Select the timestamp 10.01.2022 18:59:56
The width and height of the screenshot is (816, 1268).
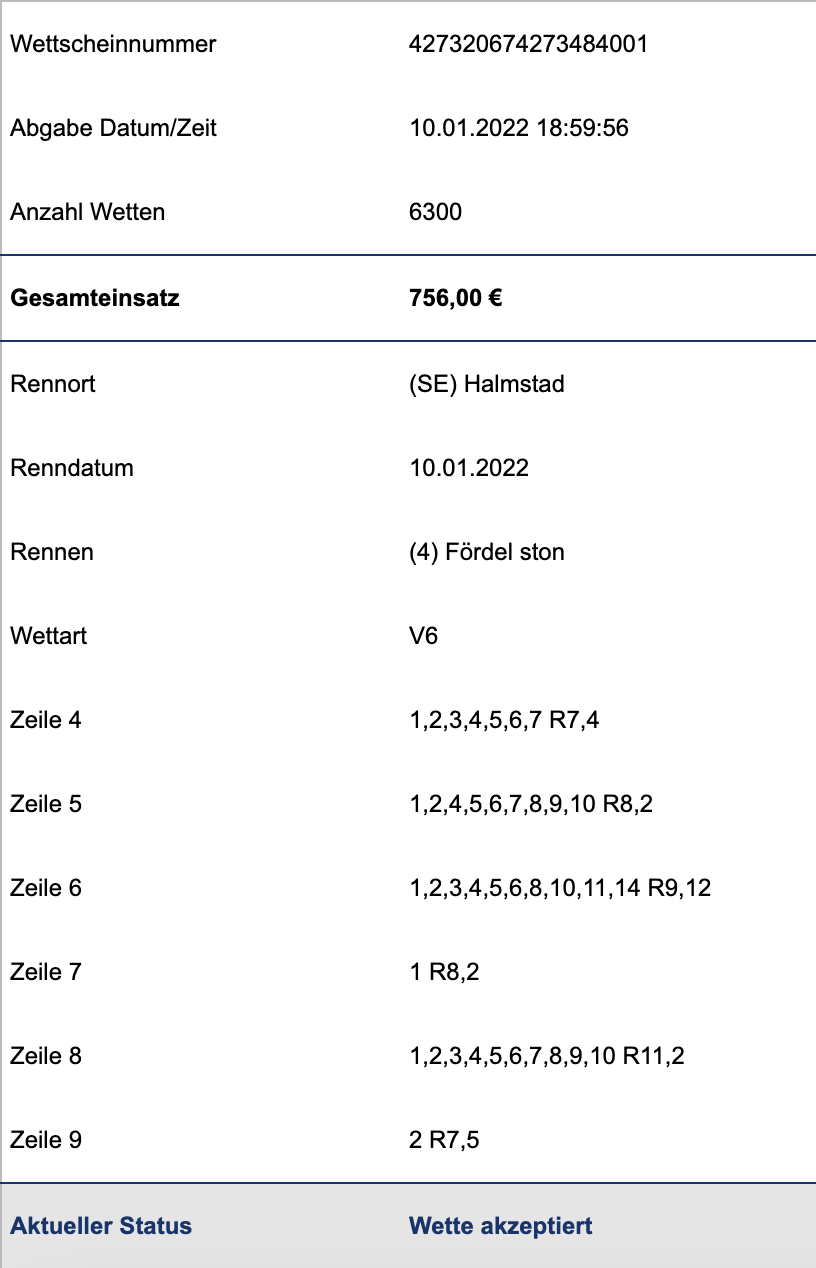point(519,128)
